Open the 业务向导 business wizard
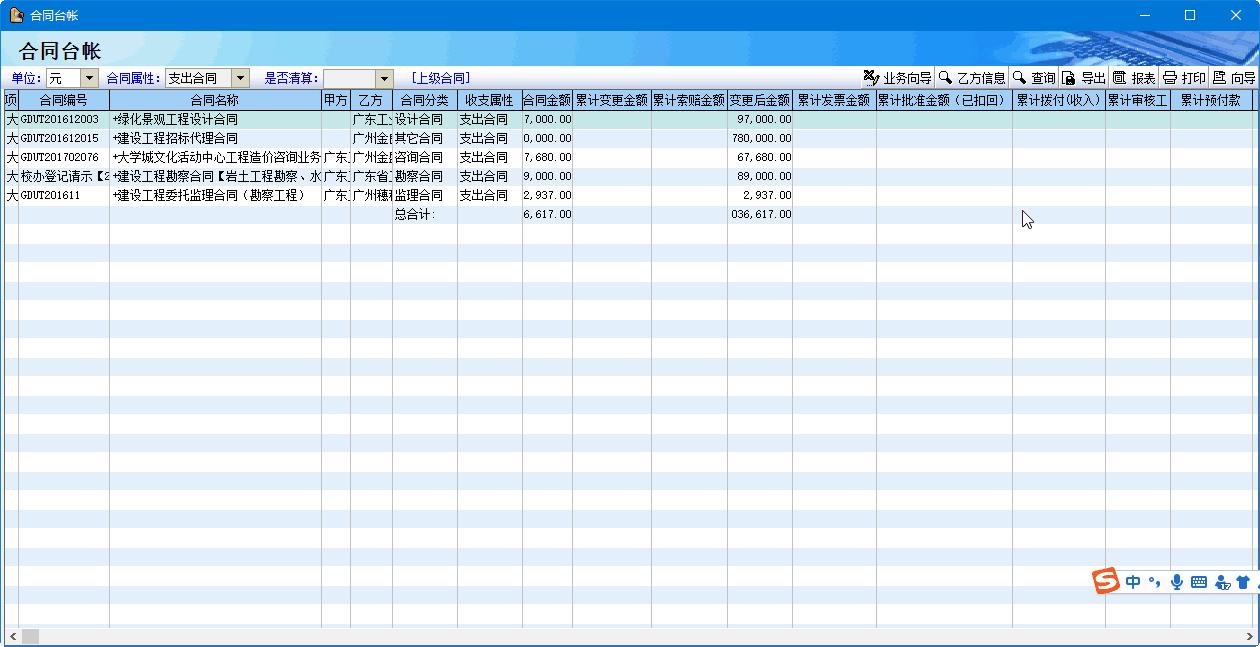 (x=898, y=78)
